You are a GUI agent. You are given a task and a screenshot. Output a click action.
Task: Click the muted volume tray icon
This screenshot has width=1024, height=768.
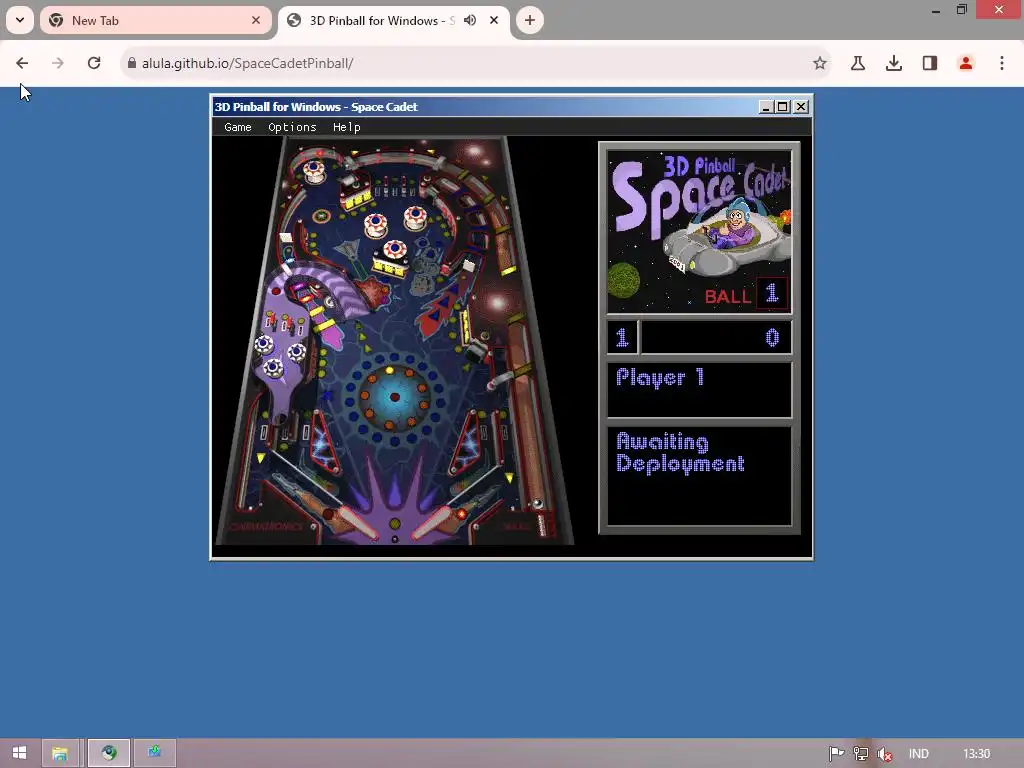(885, 754)
